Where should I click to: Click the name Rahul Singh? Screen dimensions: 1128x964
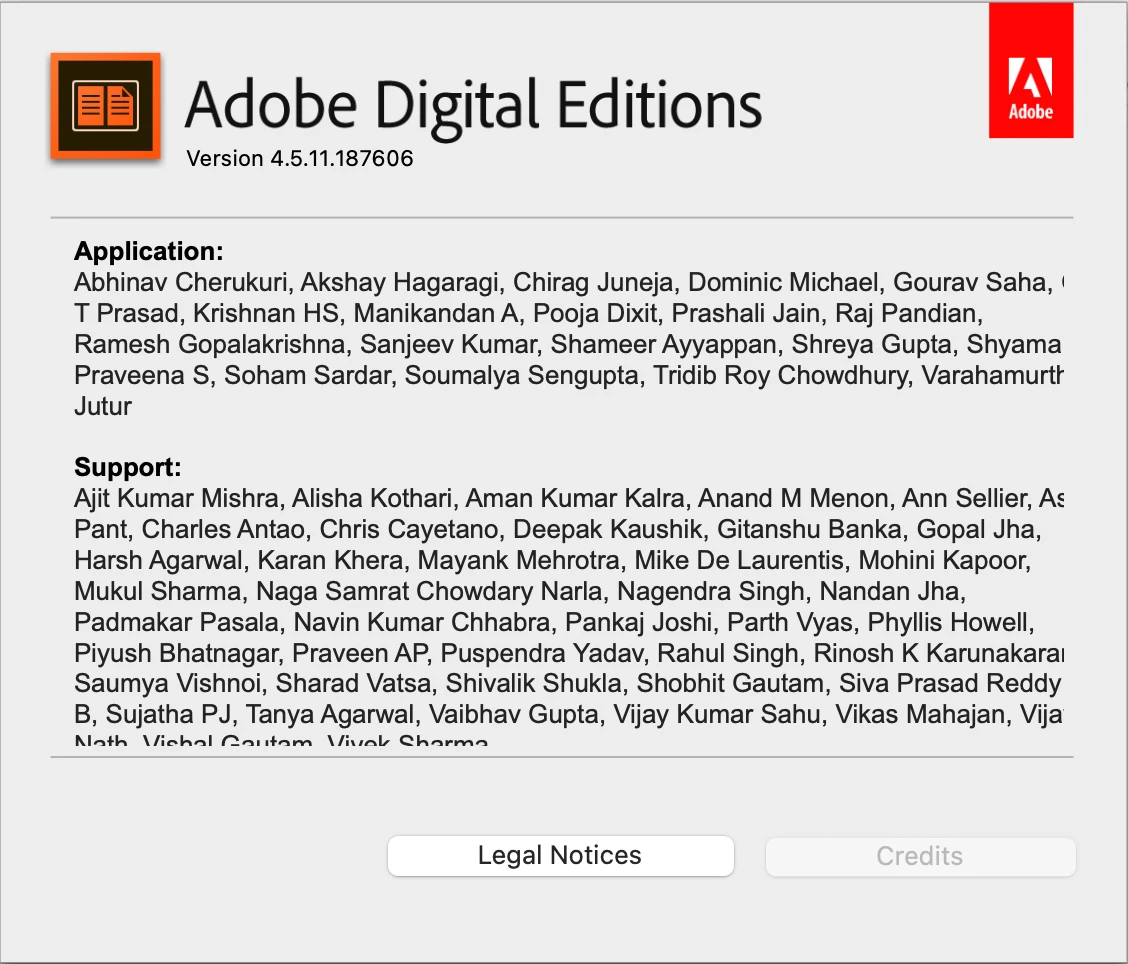727,652
